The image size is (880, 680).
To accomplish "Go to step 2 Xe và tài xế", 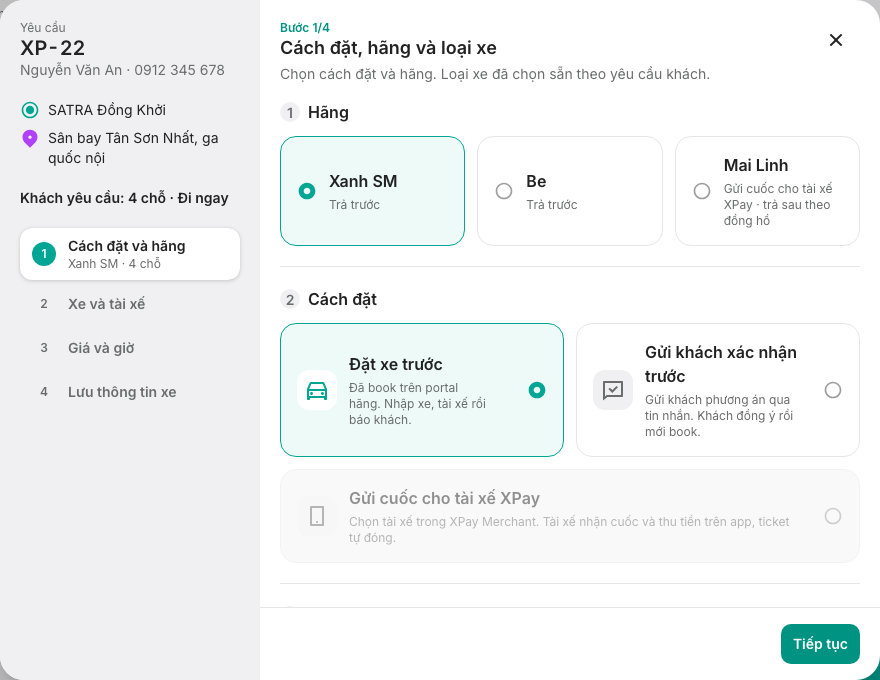I will coord(130,304).
